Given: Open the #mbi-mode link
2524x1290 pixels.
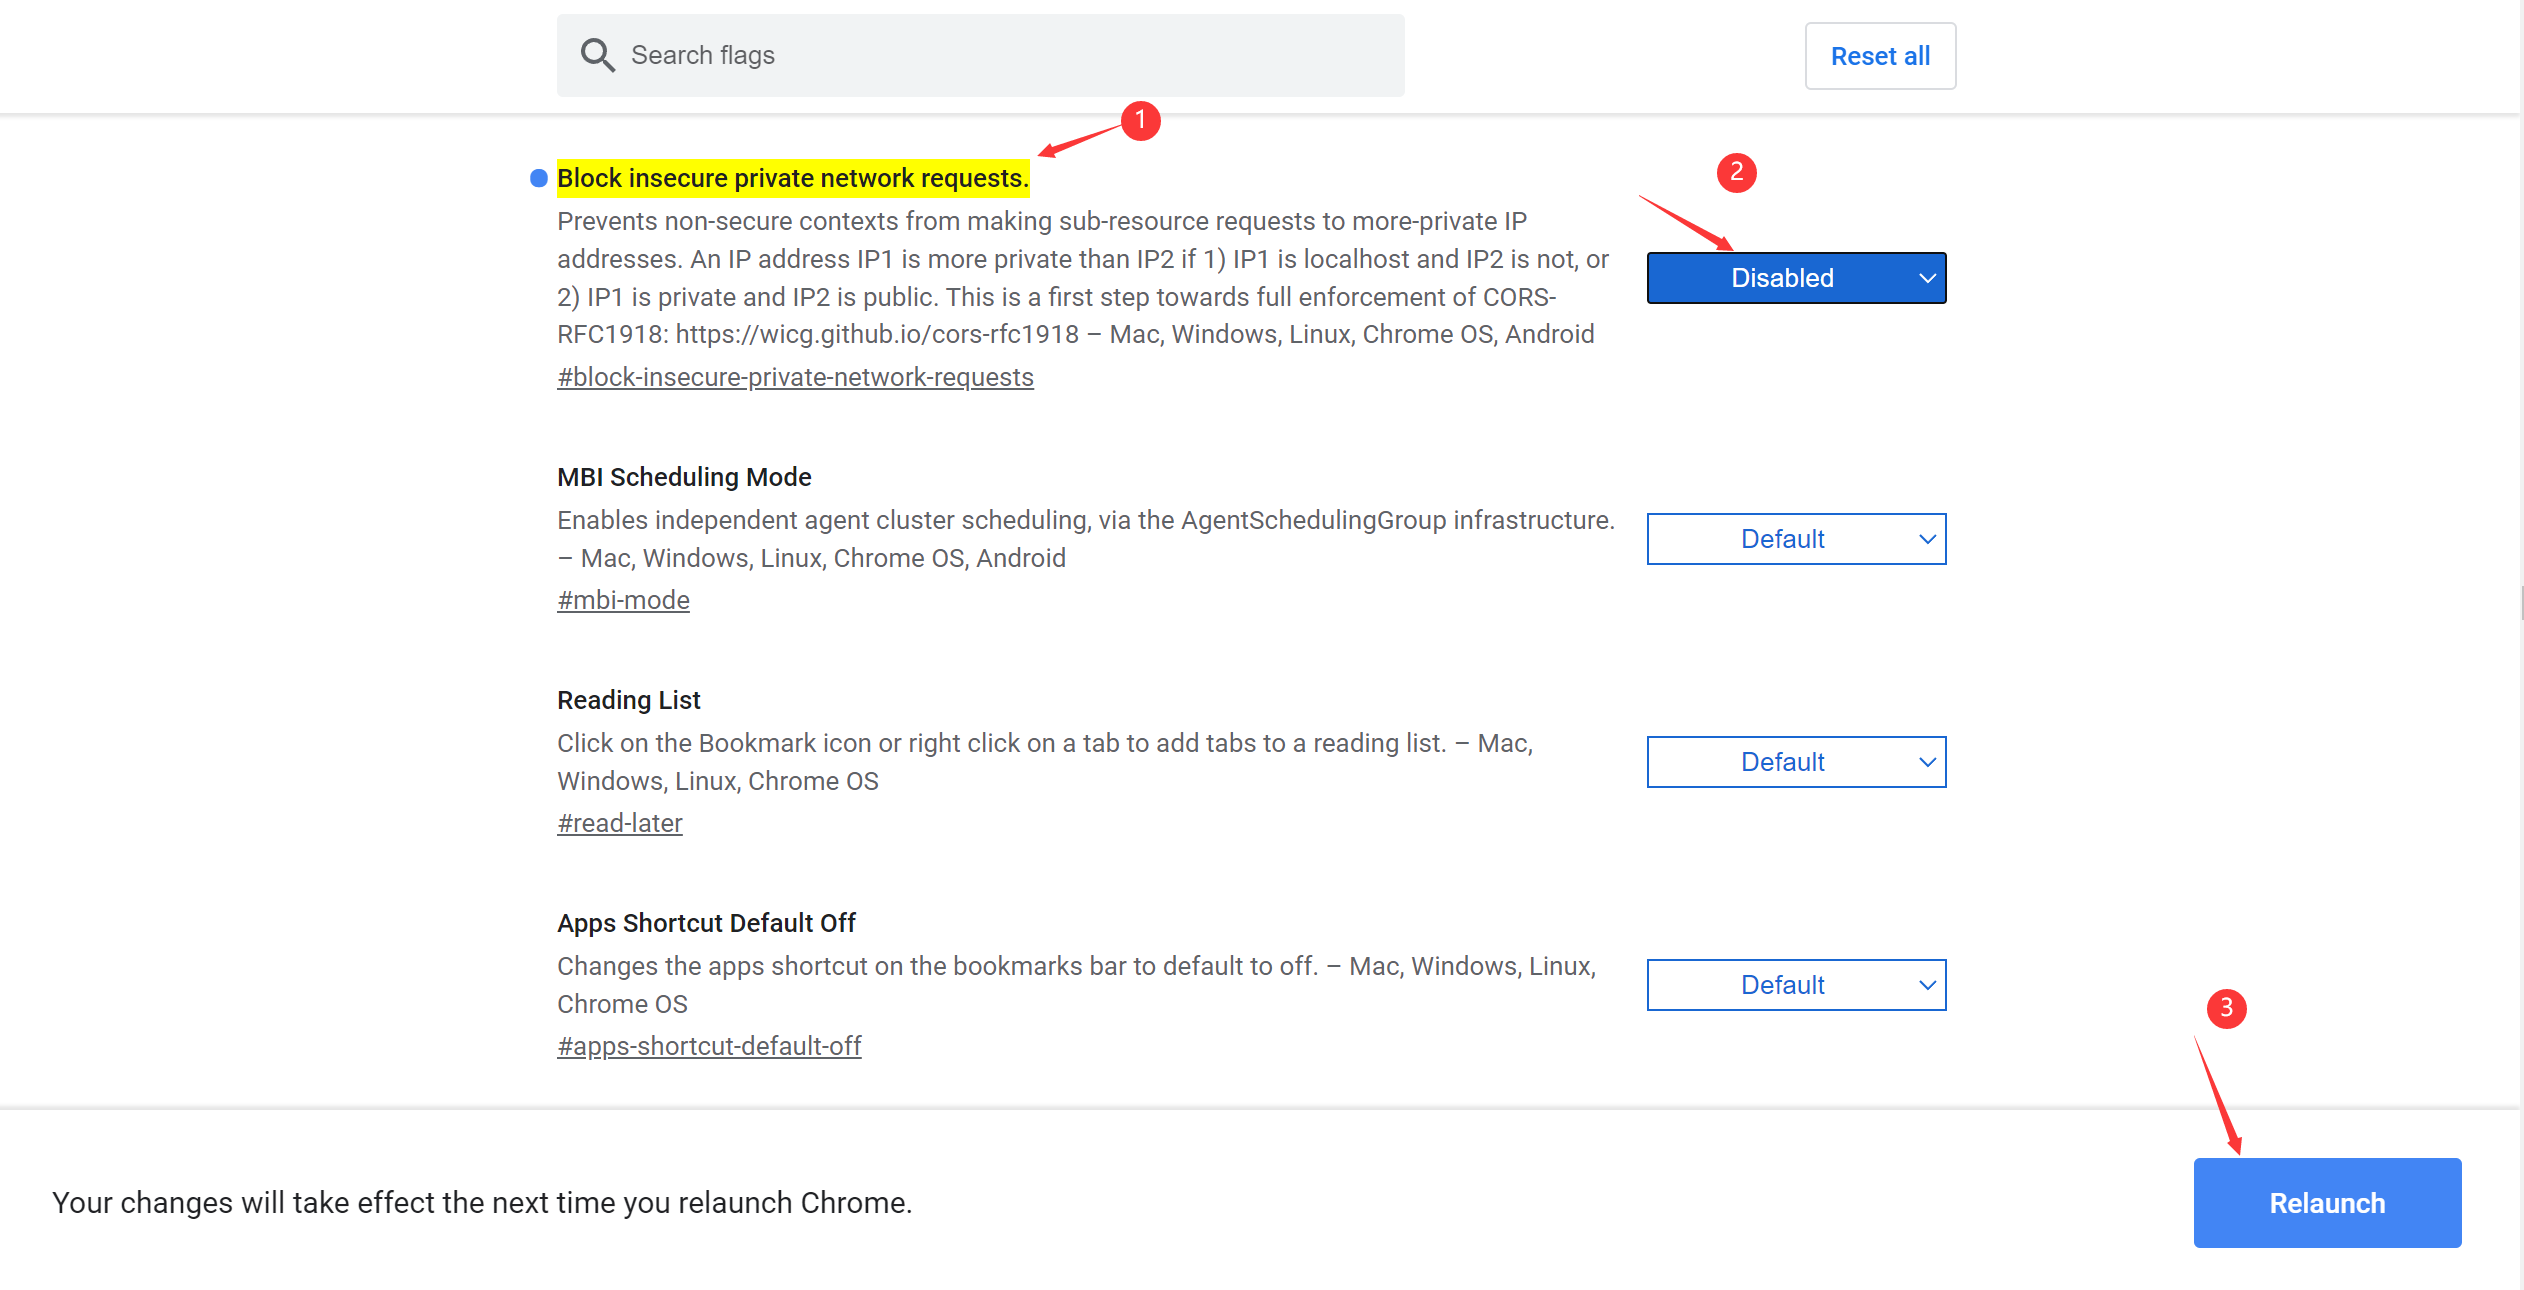Looking at the screenshot, I should (x=623, y=600).
